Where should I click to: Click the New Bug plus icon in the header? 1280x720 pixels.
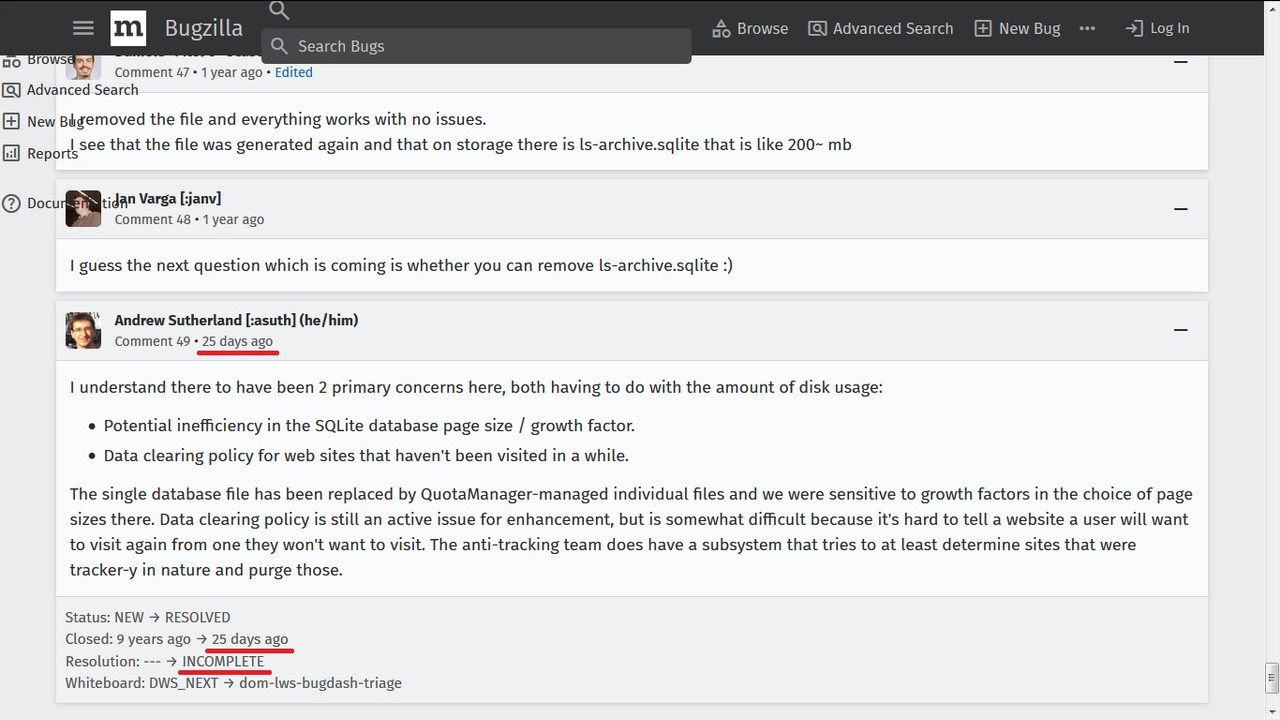click(x=983, y=29)
